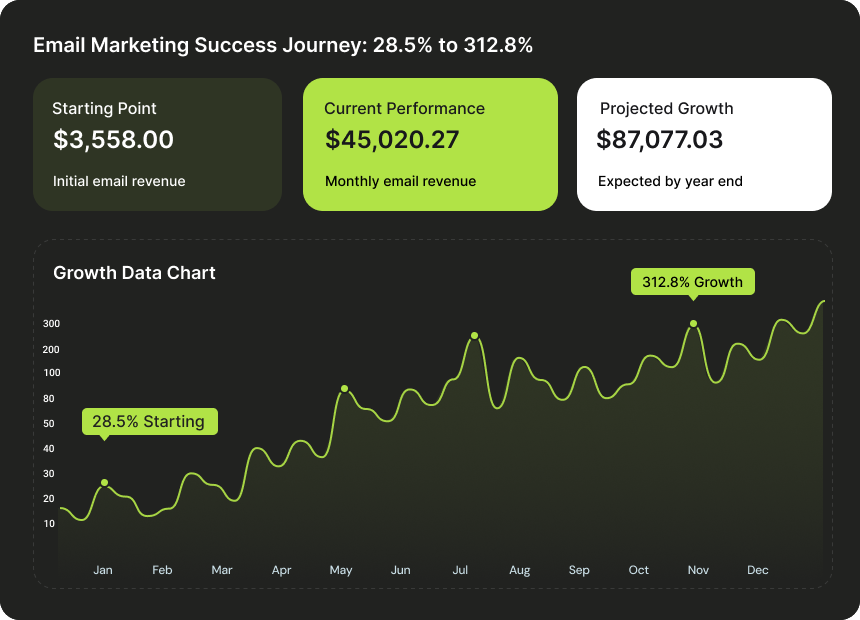
Task: Click the main dashboard title heading
Action: click(x=283, y=45)
